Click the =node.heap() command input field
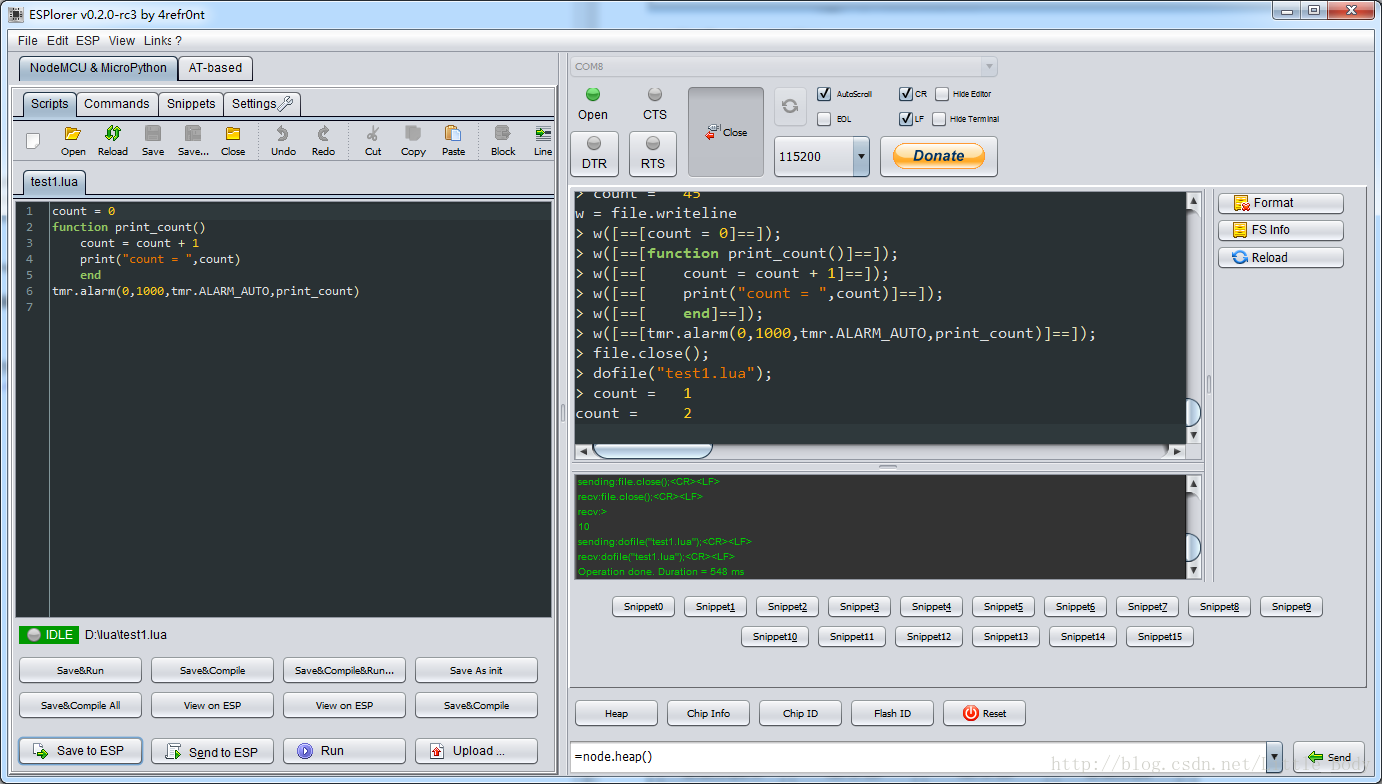The width and height of the screenshot is (1382, 784). [x=918, y=757]
